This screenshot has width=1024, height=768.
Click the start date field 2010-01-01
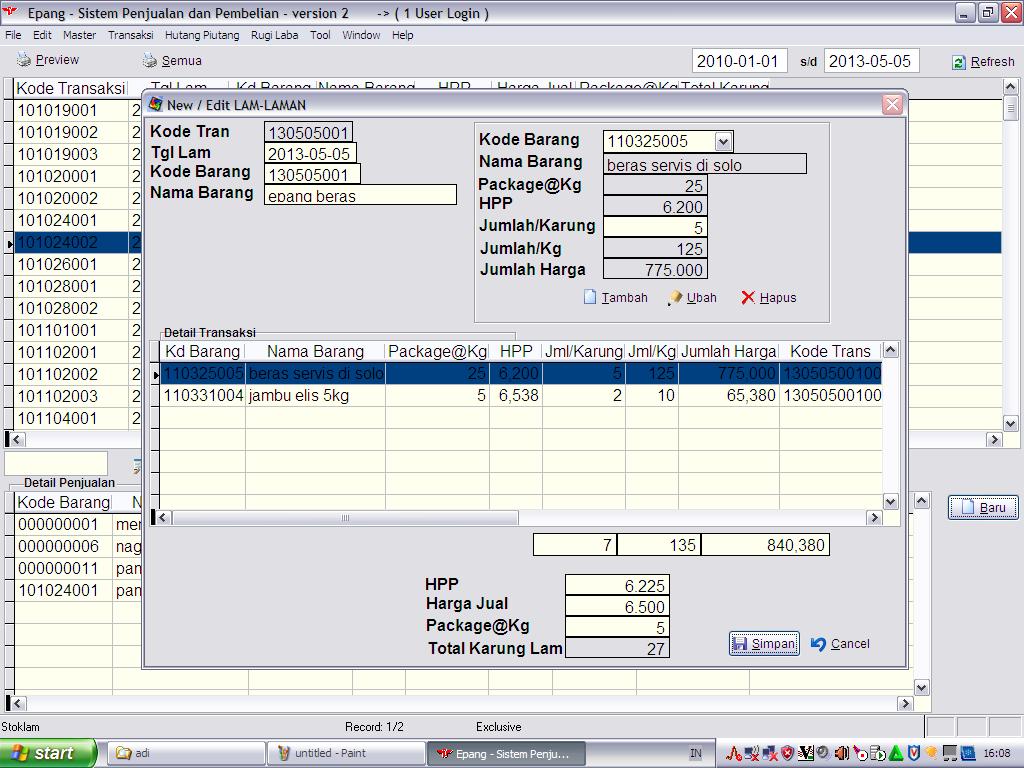tap(739, 61)
